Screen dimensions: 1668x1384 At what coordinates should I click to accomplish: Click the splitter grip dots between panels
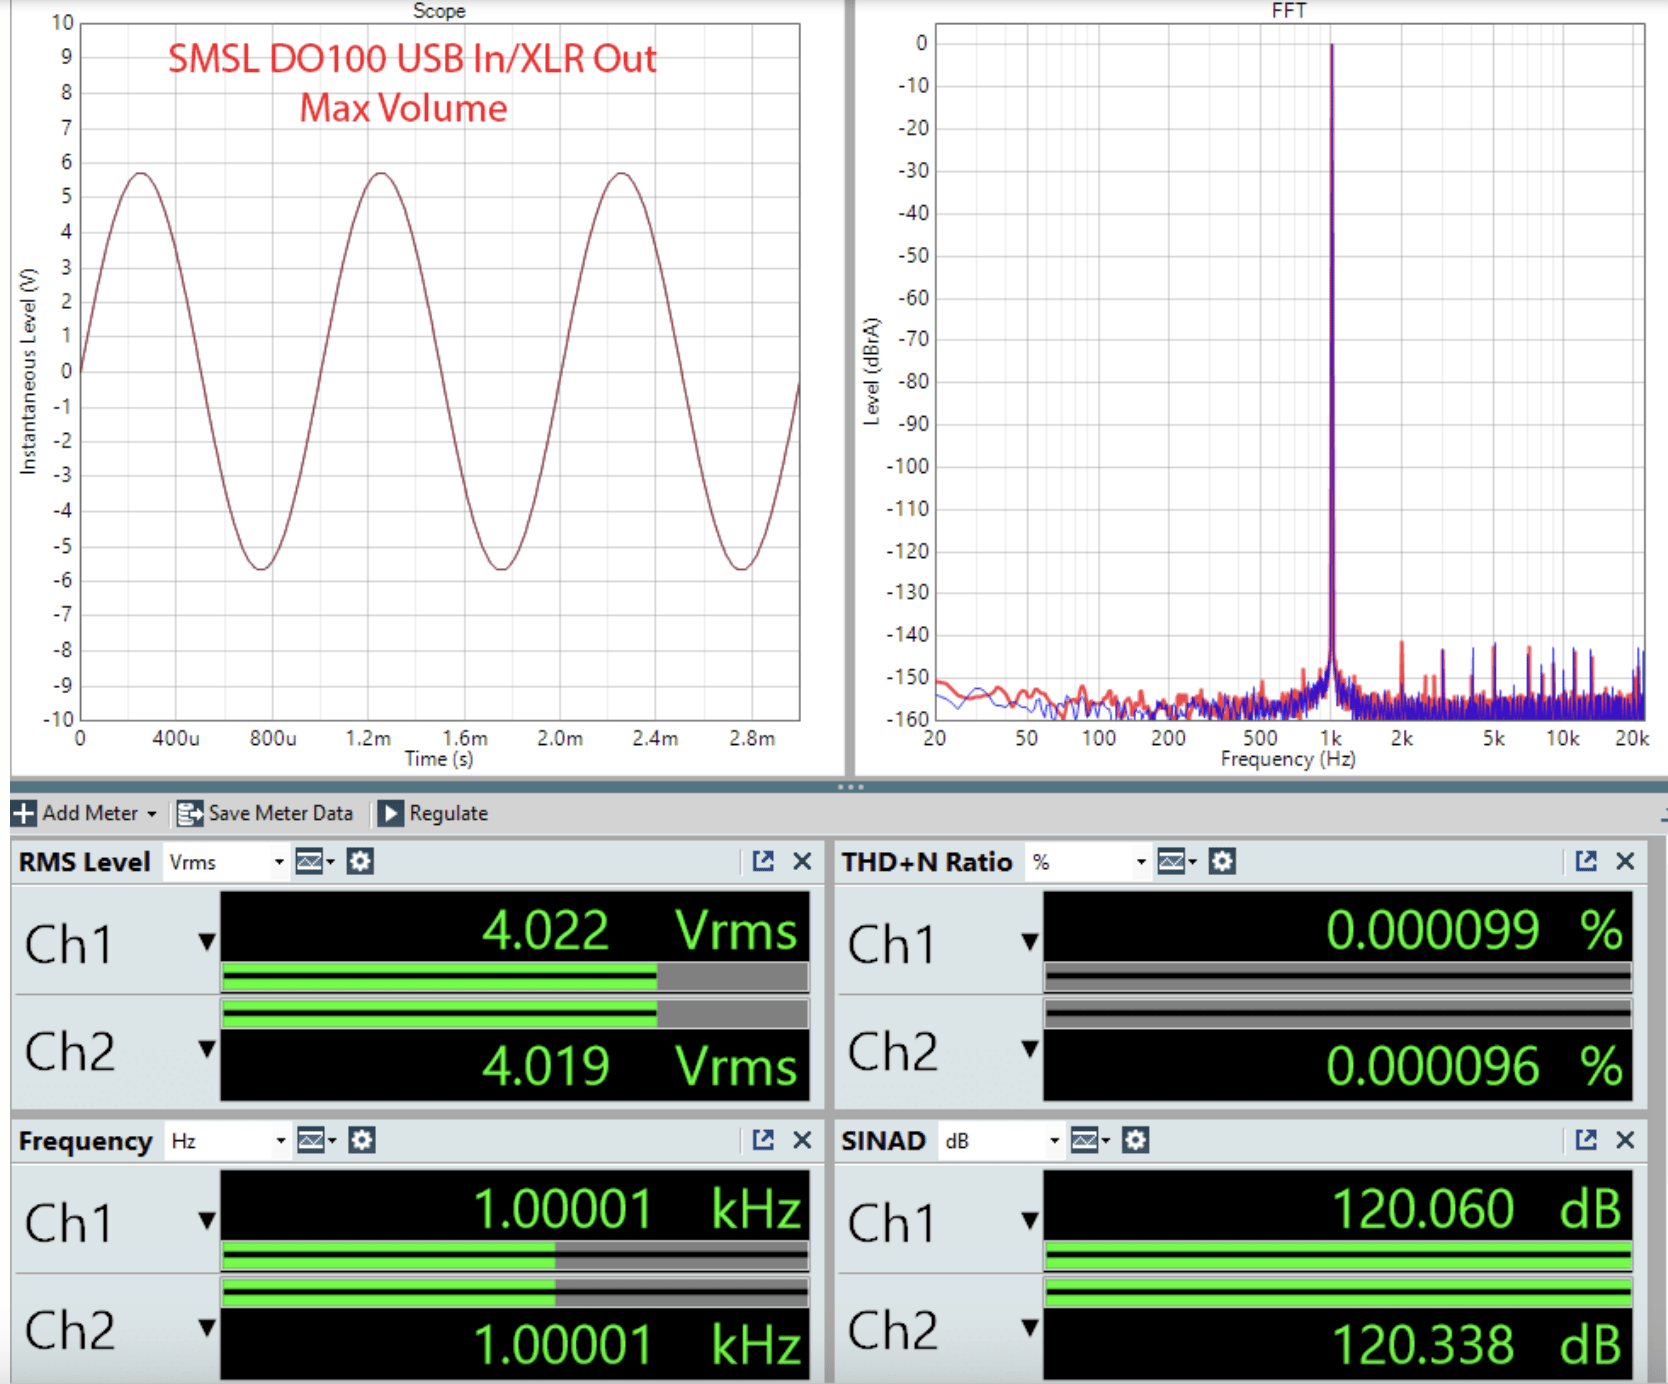click(x=851, y=787)
